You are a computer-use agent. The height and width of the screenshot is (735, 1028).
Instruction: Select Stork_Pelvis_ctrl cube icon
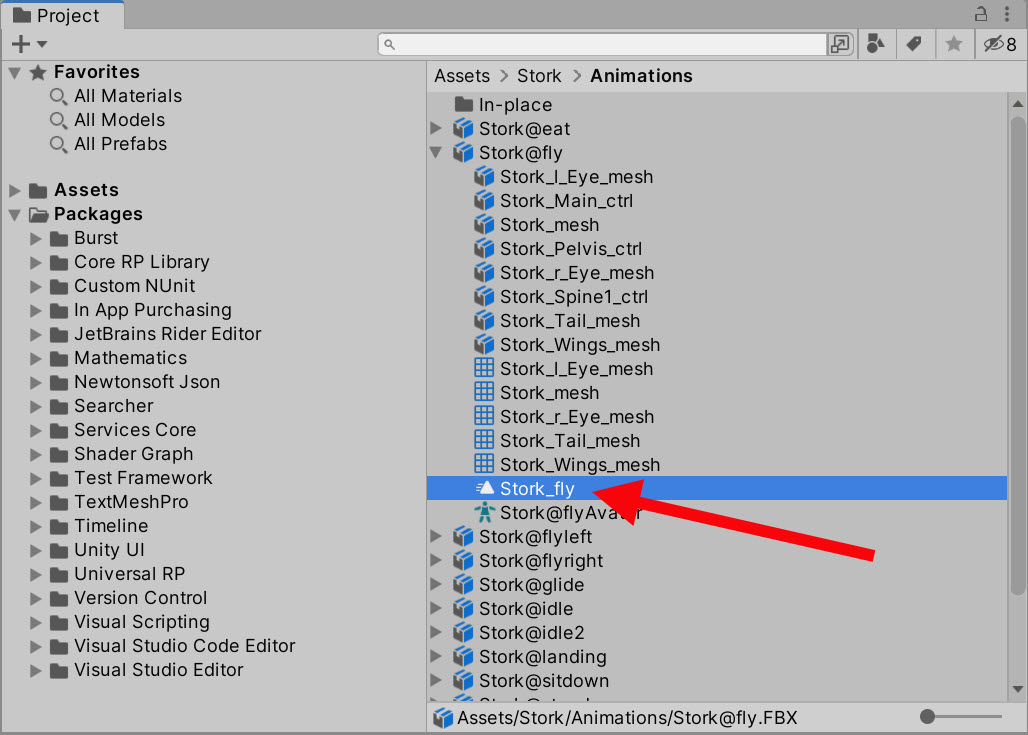pyautogui.click(x=484, y=248)
